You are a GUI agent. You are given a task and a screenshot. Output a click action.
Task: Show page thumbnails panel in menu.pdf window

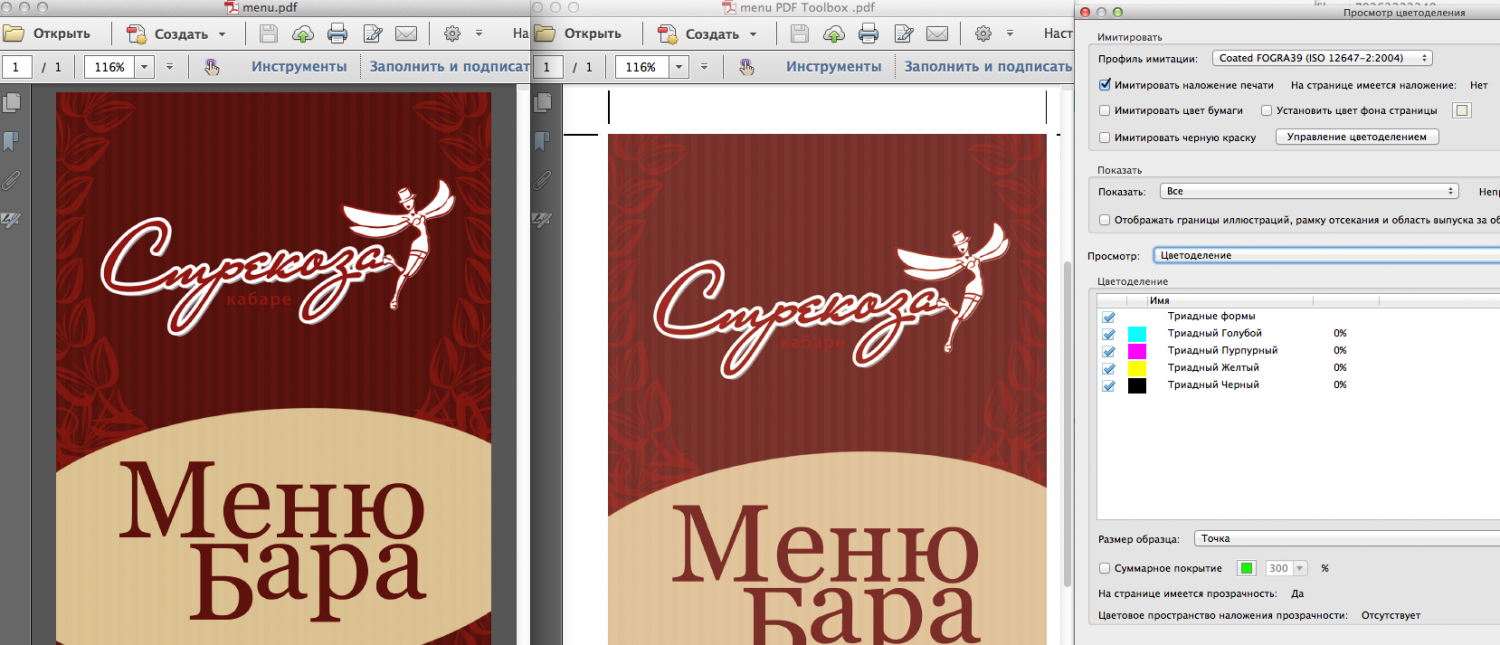pos(13,102)
